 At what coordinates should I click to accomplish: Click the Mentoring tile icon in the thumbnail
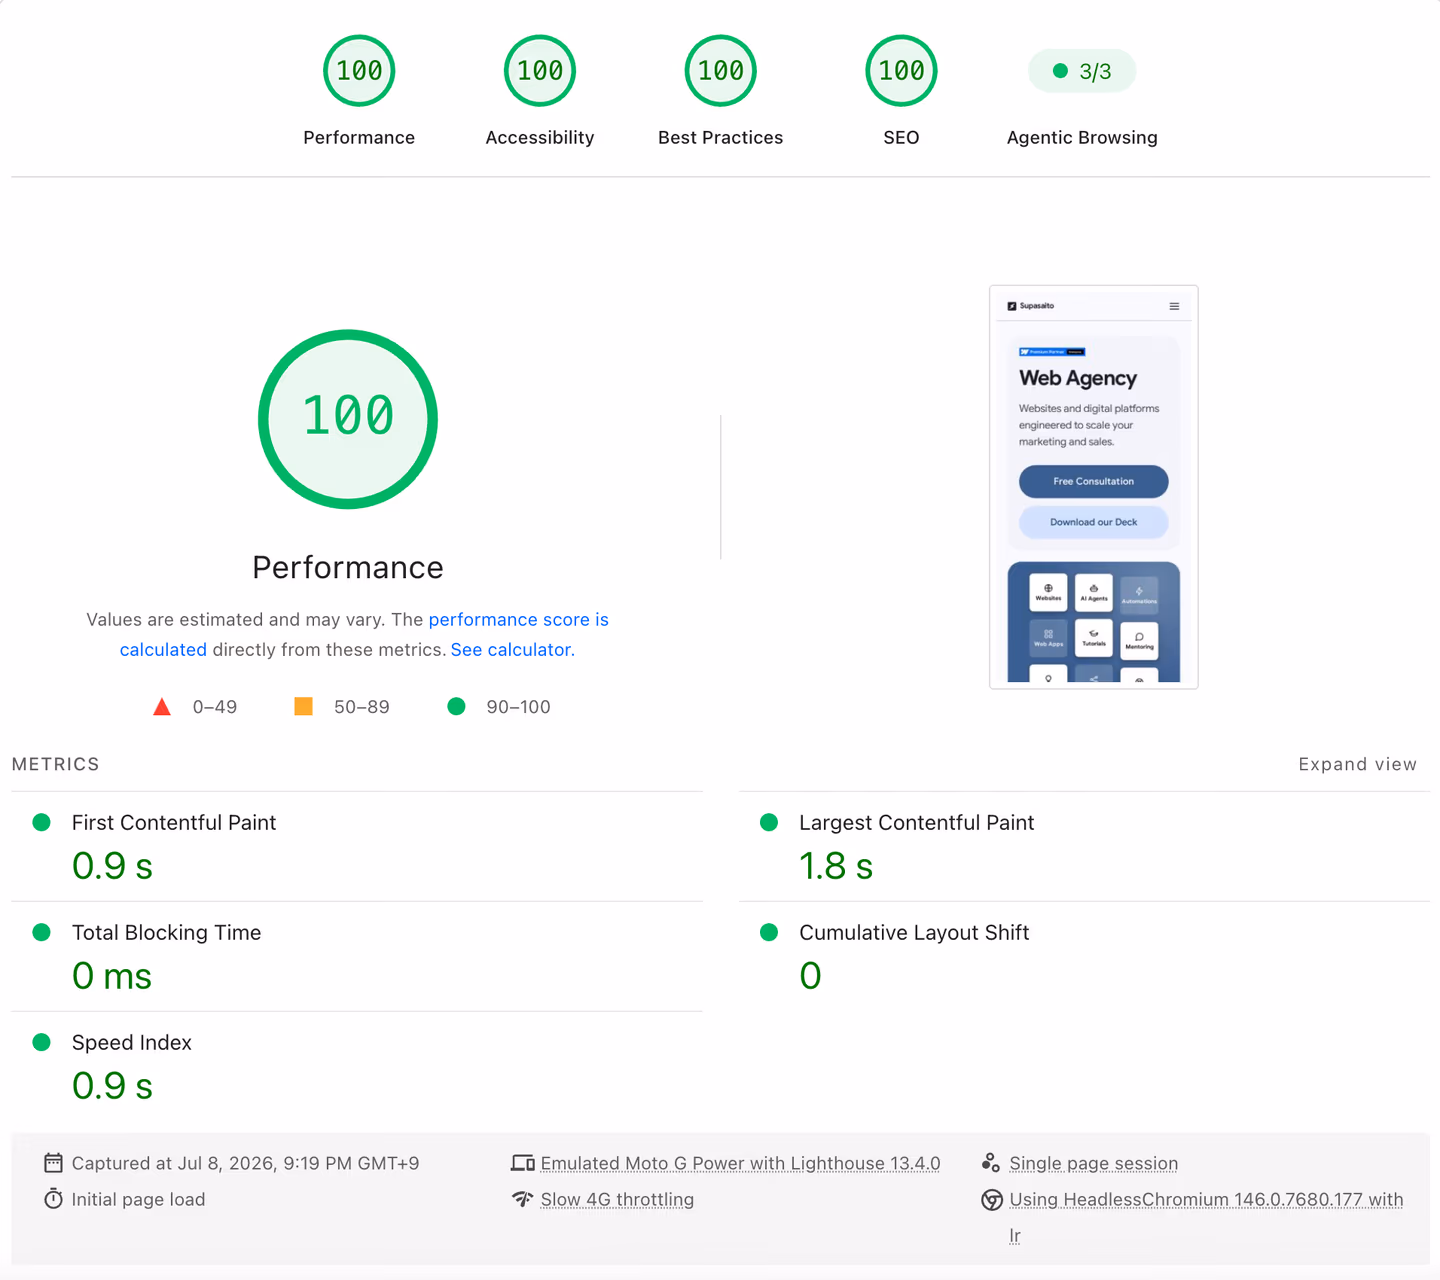coord(1139,638)
